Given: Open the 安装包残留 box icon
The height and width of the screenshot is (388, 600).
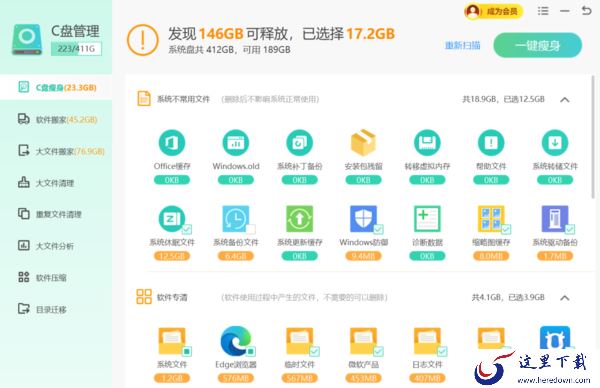Looking at the screenshot, I should click(363, 142).
